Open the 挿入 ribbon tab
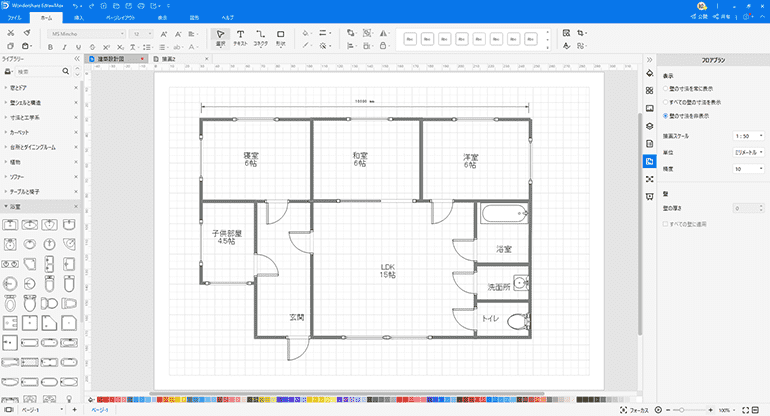 point(79,18)
